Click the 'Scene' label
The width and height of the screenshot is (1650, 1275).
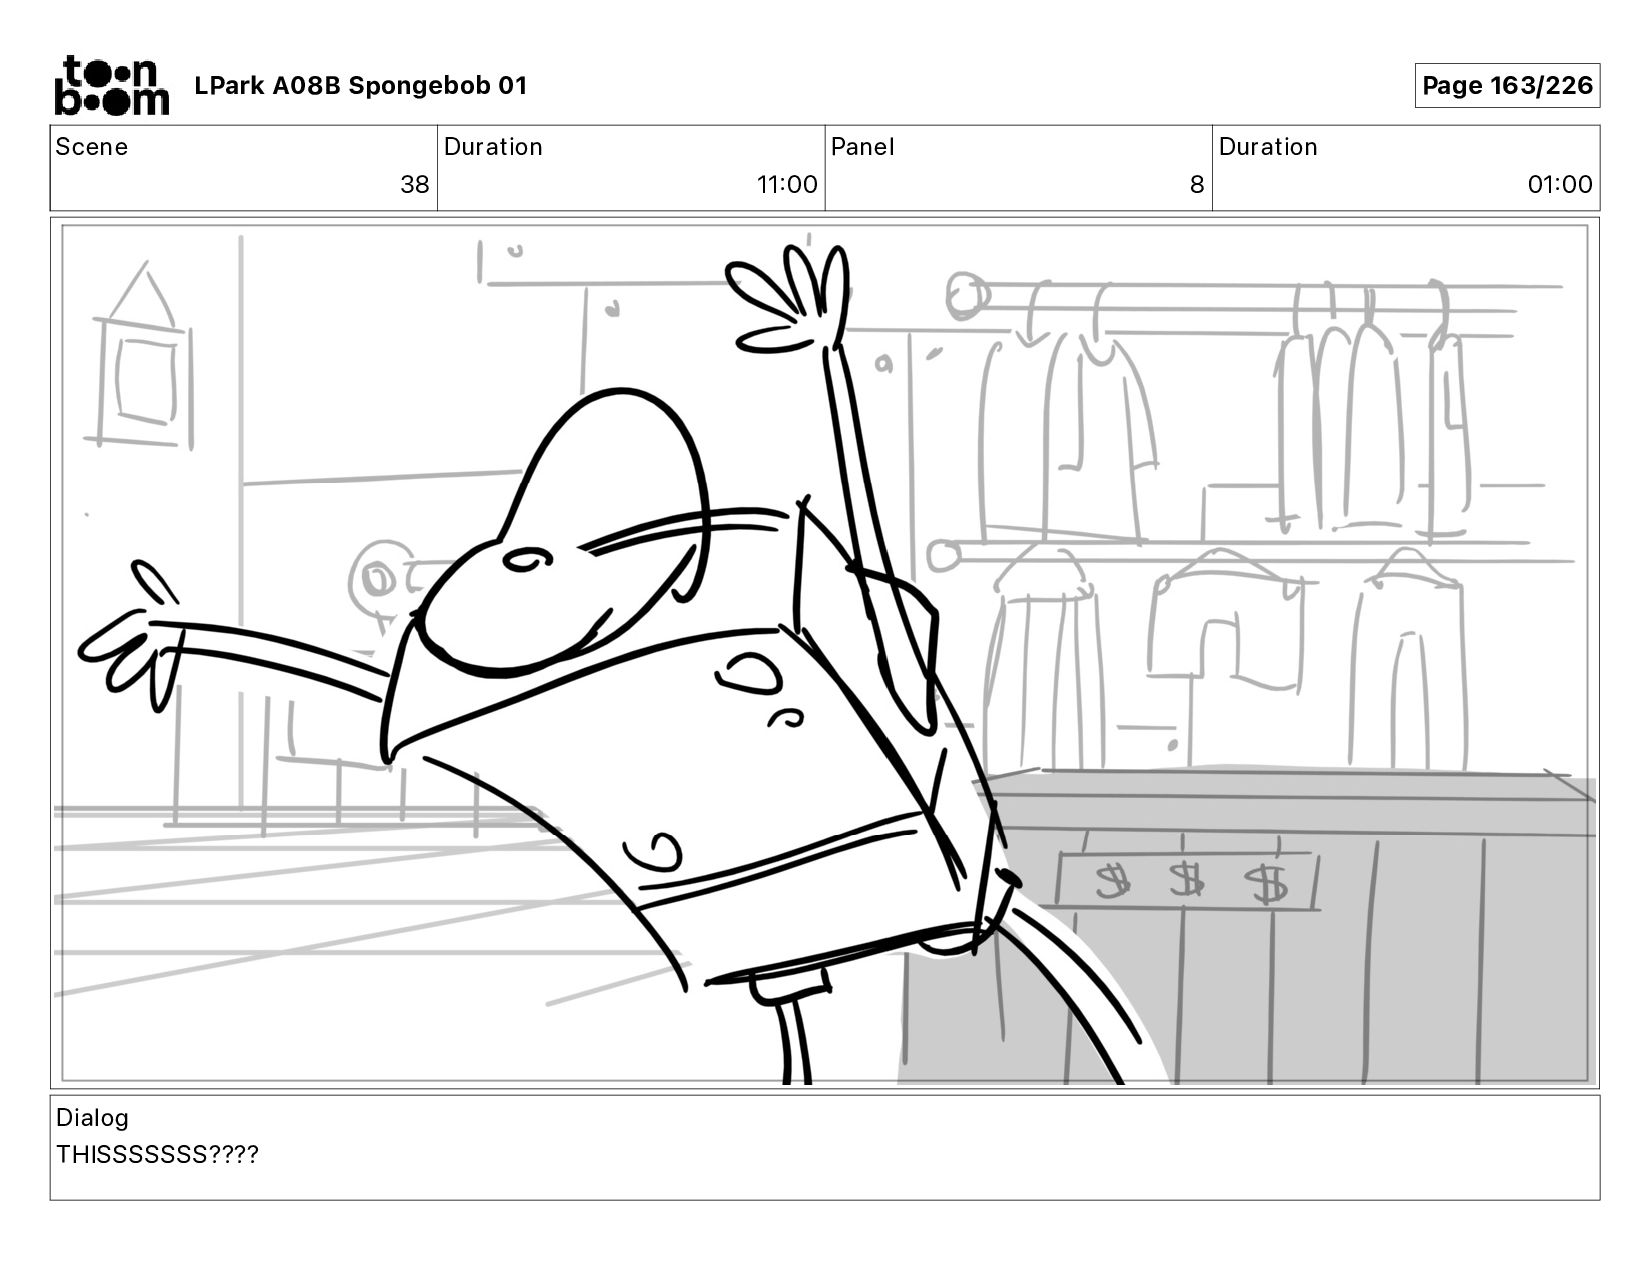point(92,147)
